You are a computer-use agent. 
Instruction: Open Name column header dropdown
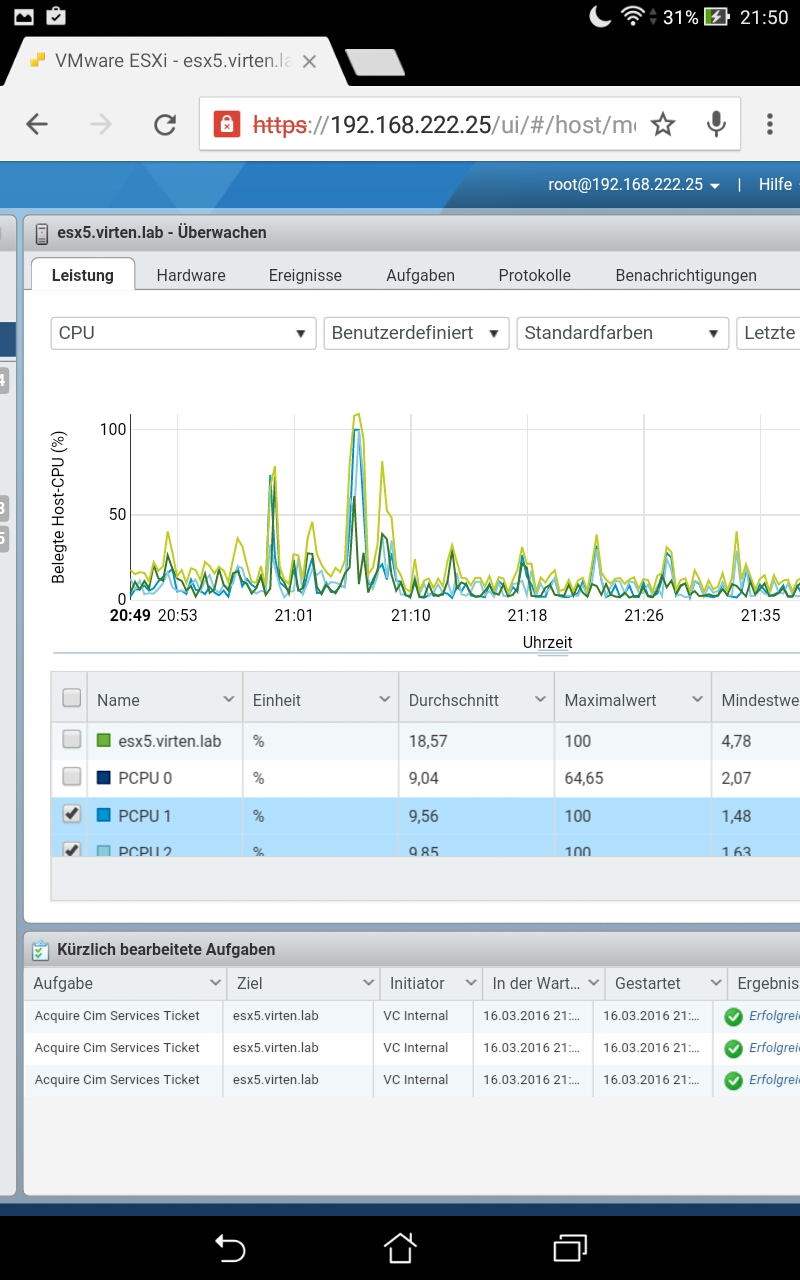click(x=228, y=700)
